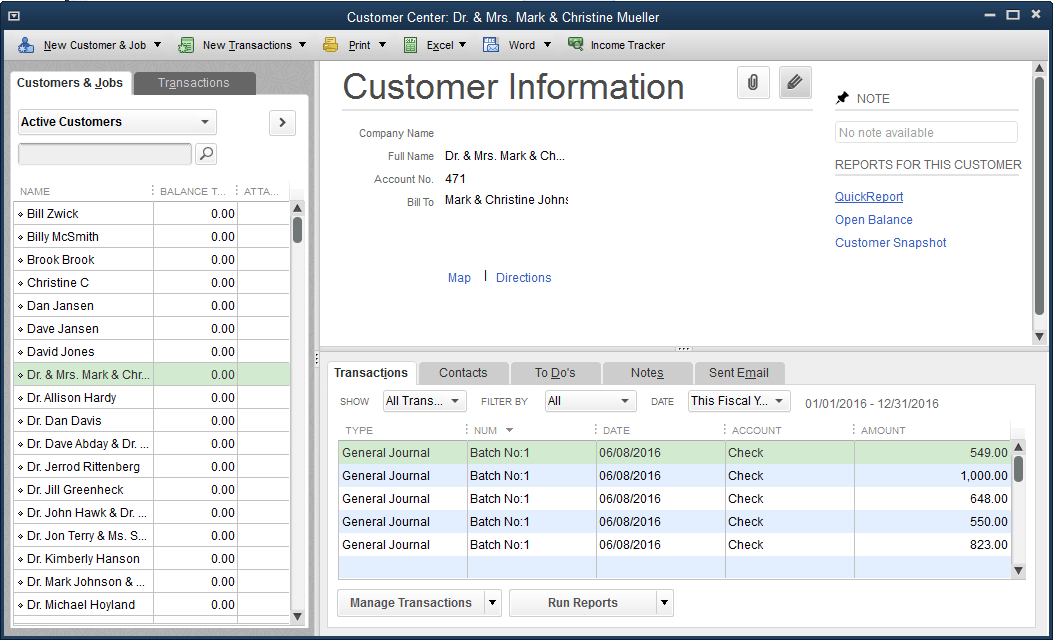Click the New Transactions icon
1053x640 pixels.
pos(186,44)
